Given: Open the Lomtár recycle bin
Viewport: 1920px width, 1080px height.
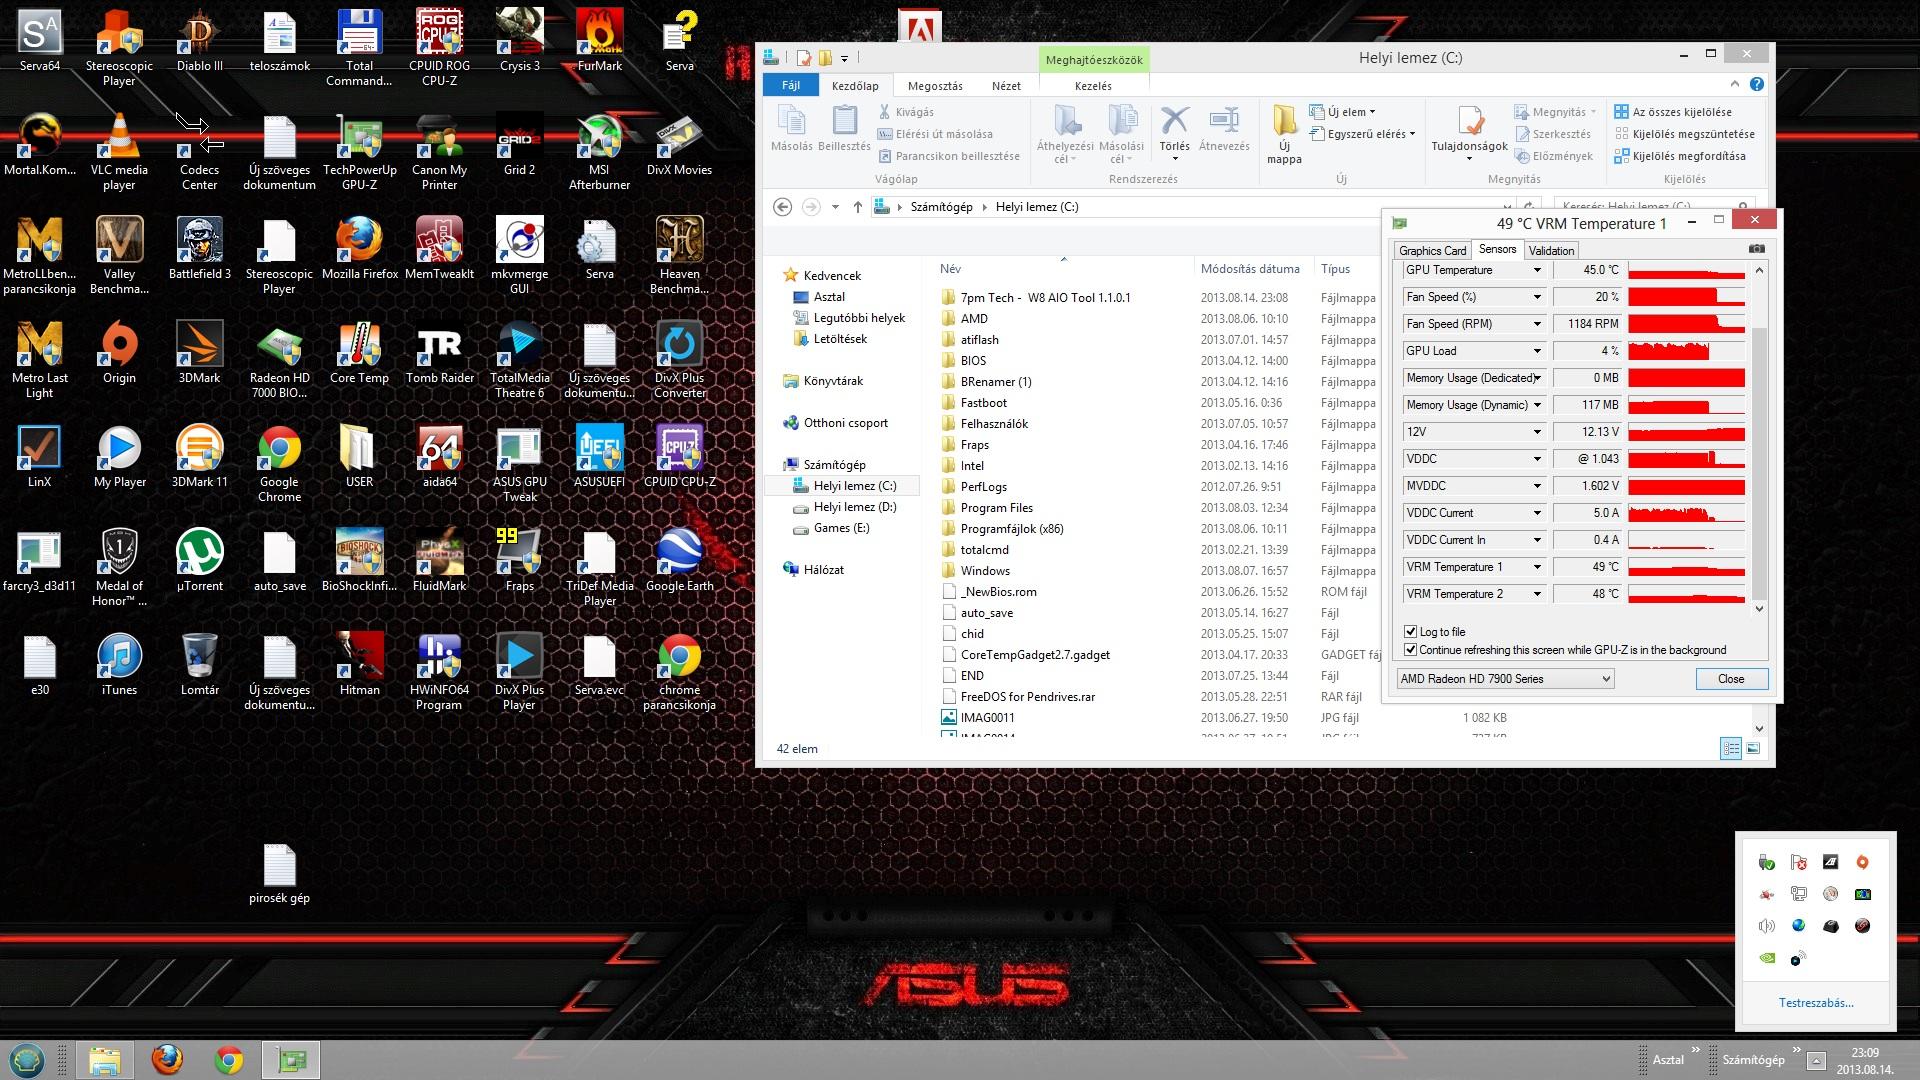Looking at the screenshot, I should [199, 665].
